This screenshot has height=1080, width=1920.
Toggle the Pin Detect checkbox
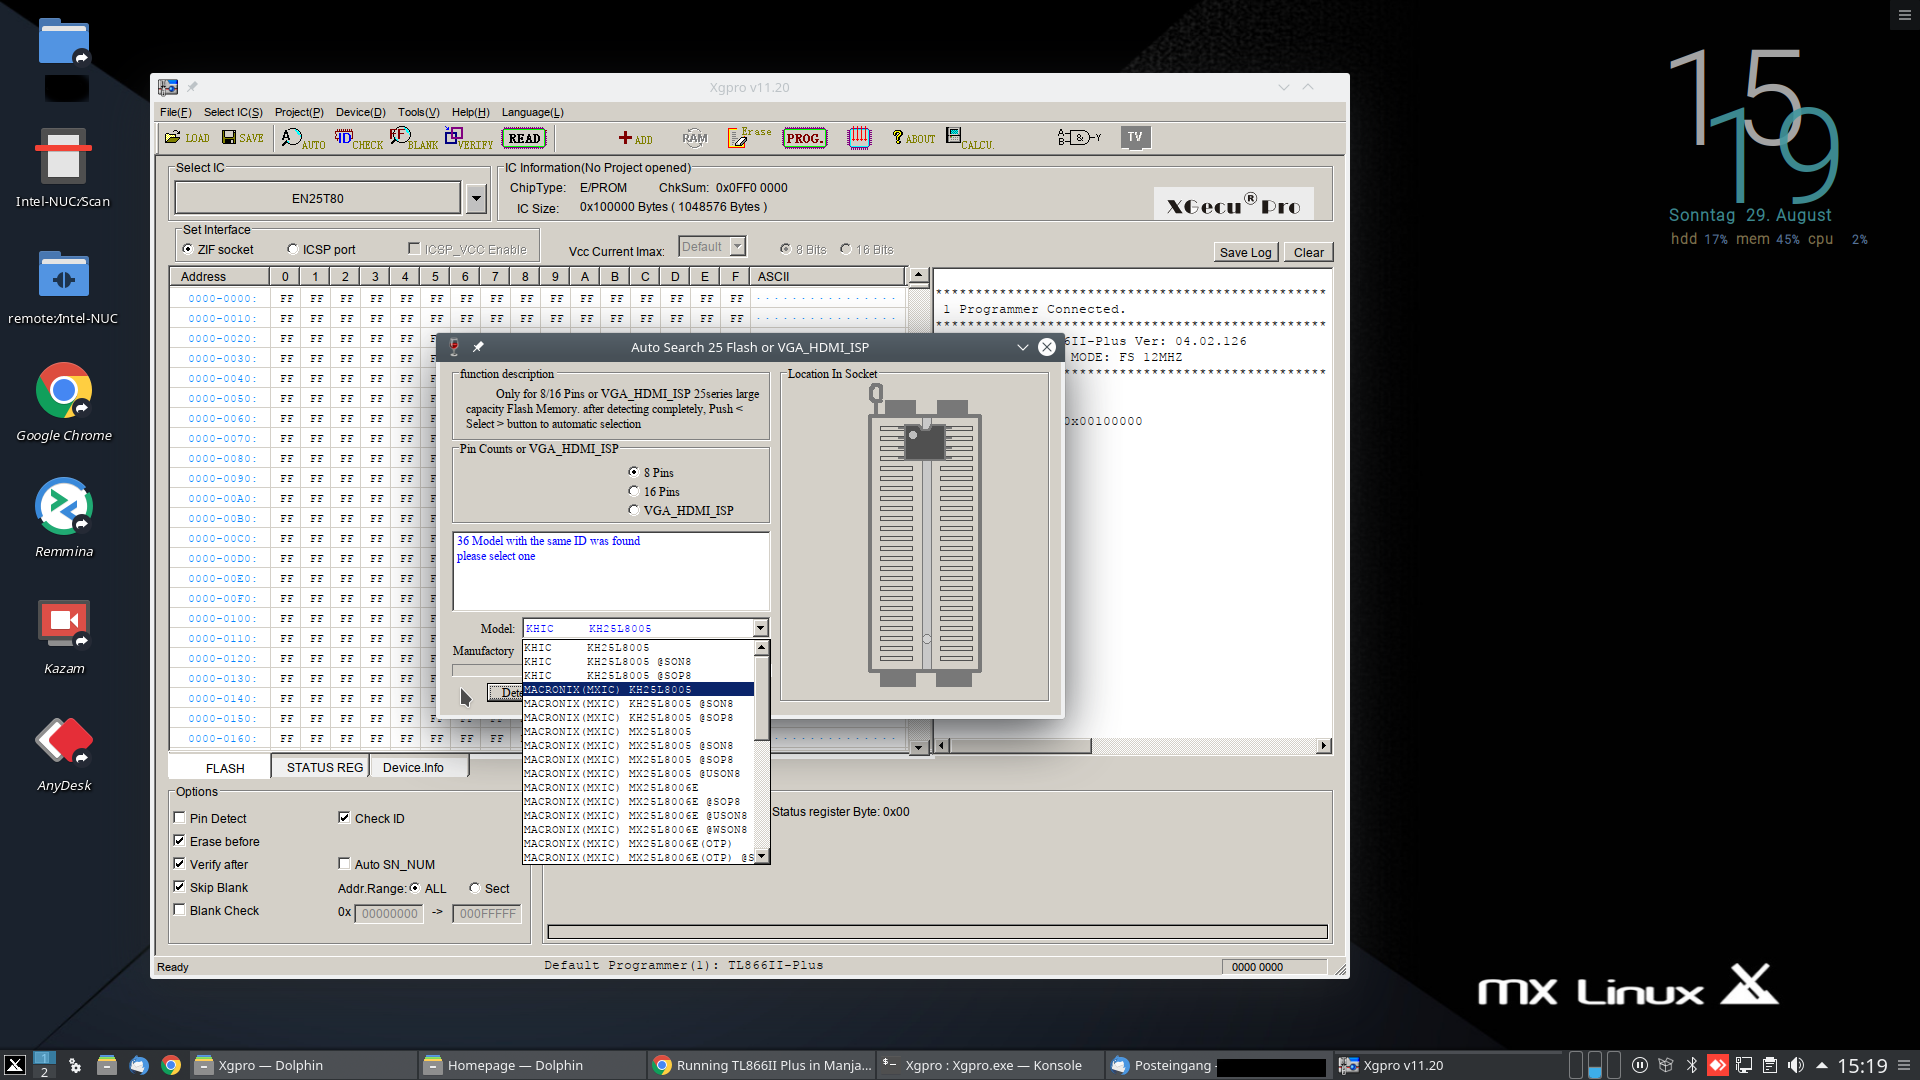coord(180,818)
